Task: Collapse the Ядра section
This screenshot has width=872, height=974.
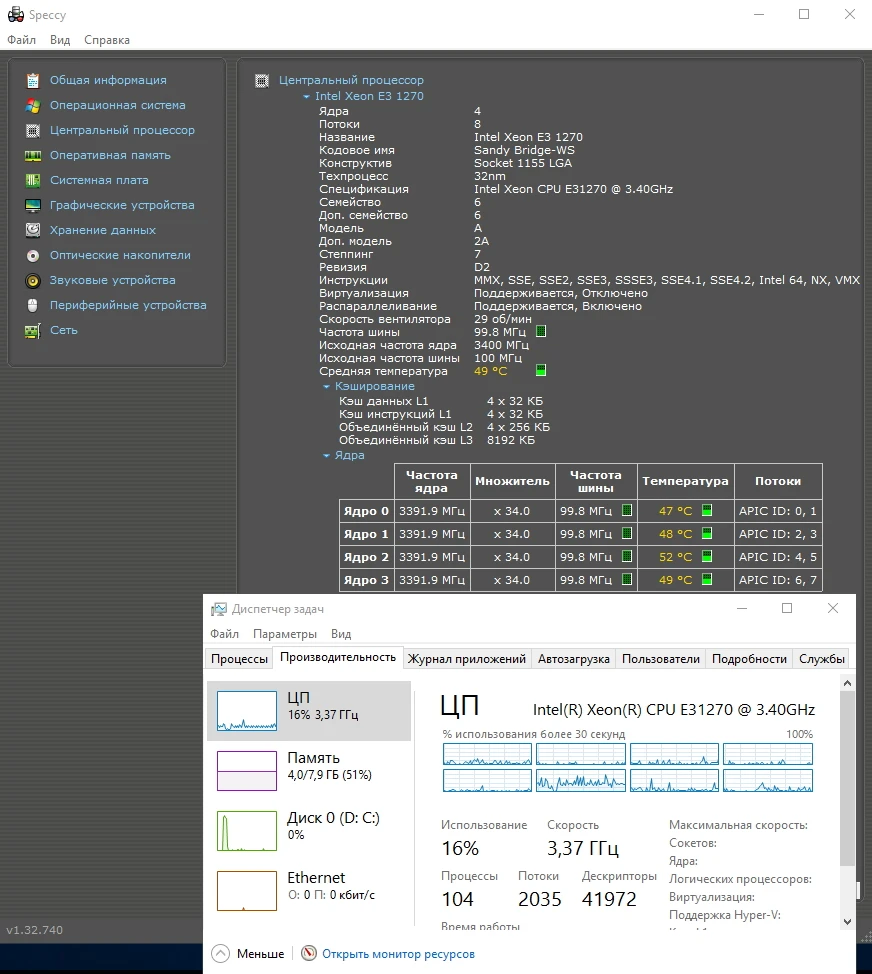Action: pos(326,456)
